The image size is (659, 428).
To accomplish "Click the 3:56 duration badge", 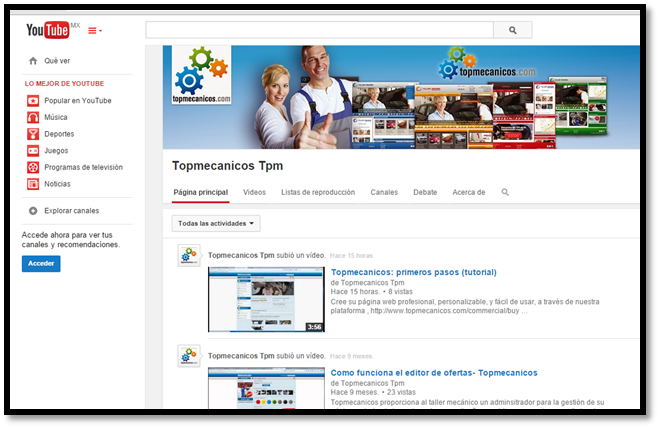I will point(314,327).
